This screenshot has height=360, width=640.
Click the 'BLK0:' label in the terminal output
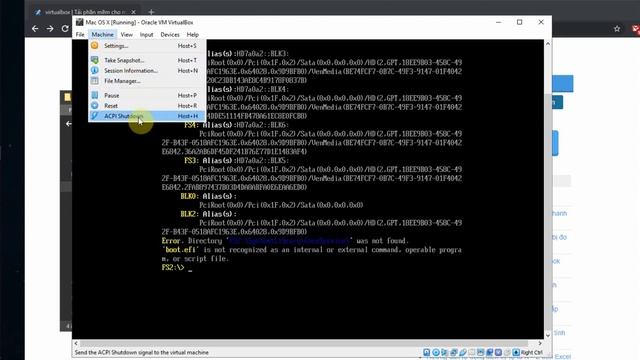point(190,196)
